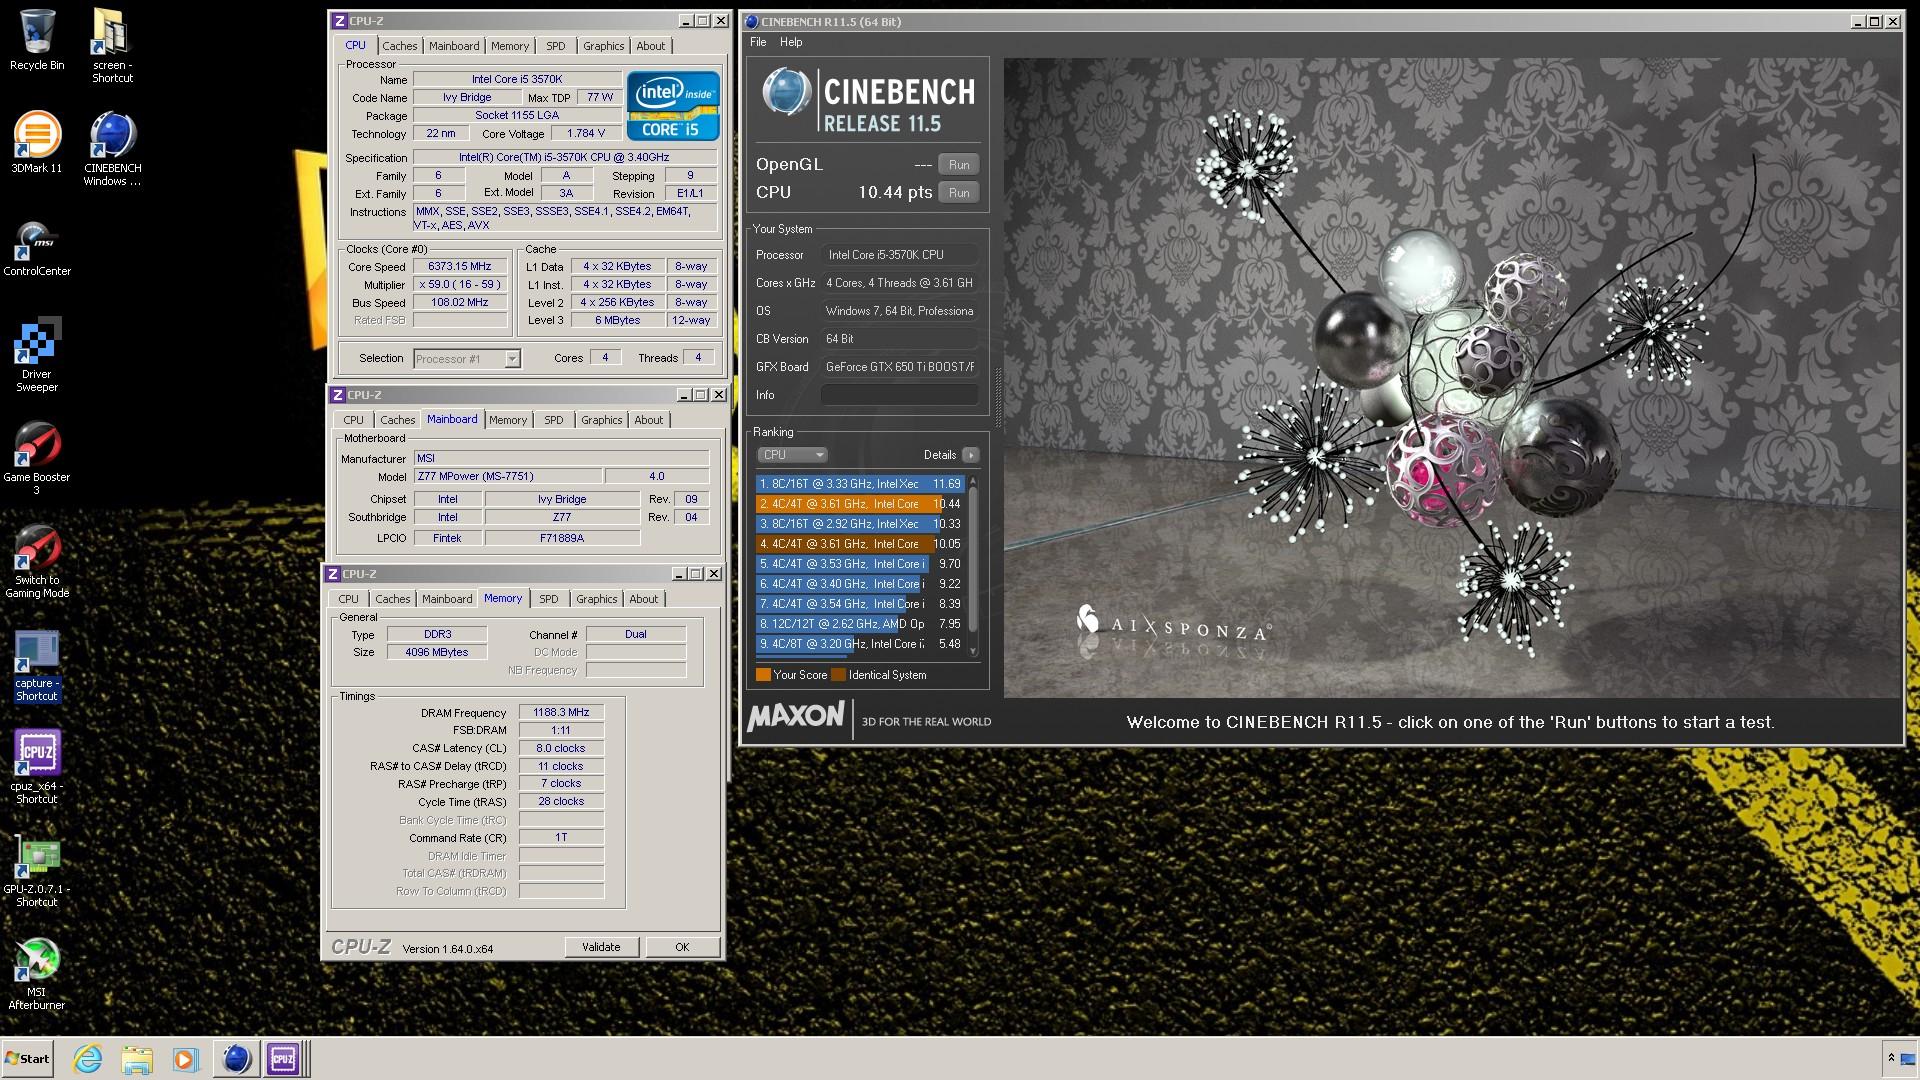Click the rendered scene image in CINEBENCH
This screenshot has height=1080, width=1920.
(x=1451, y=378)
